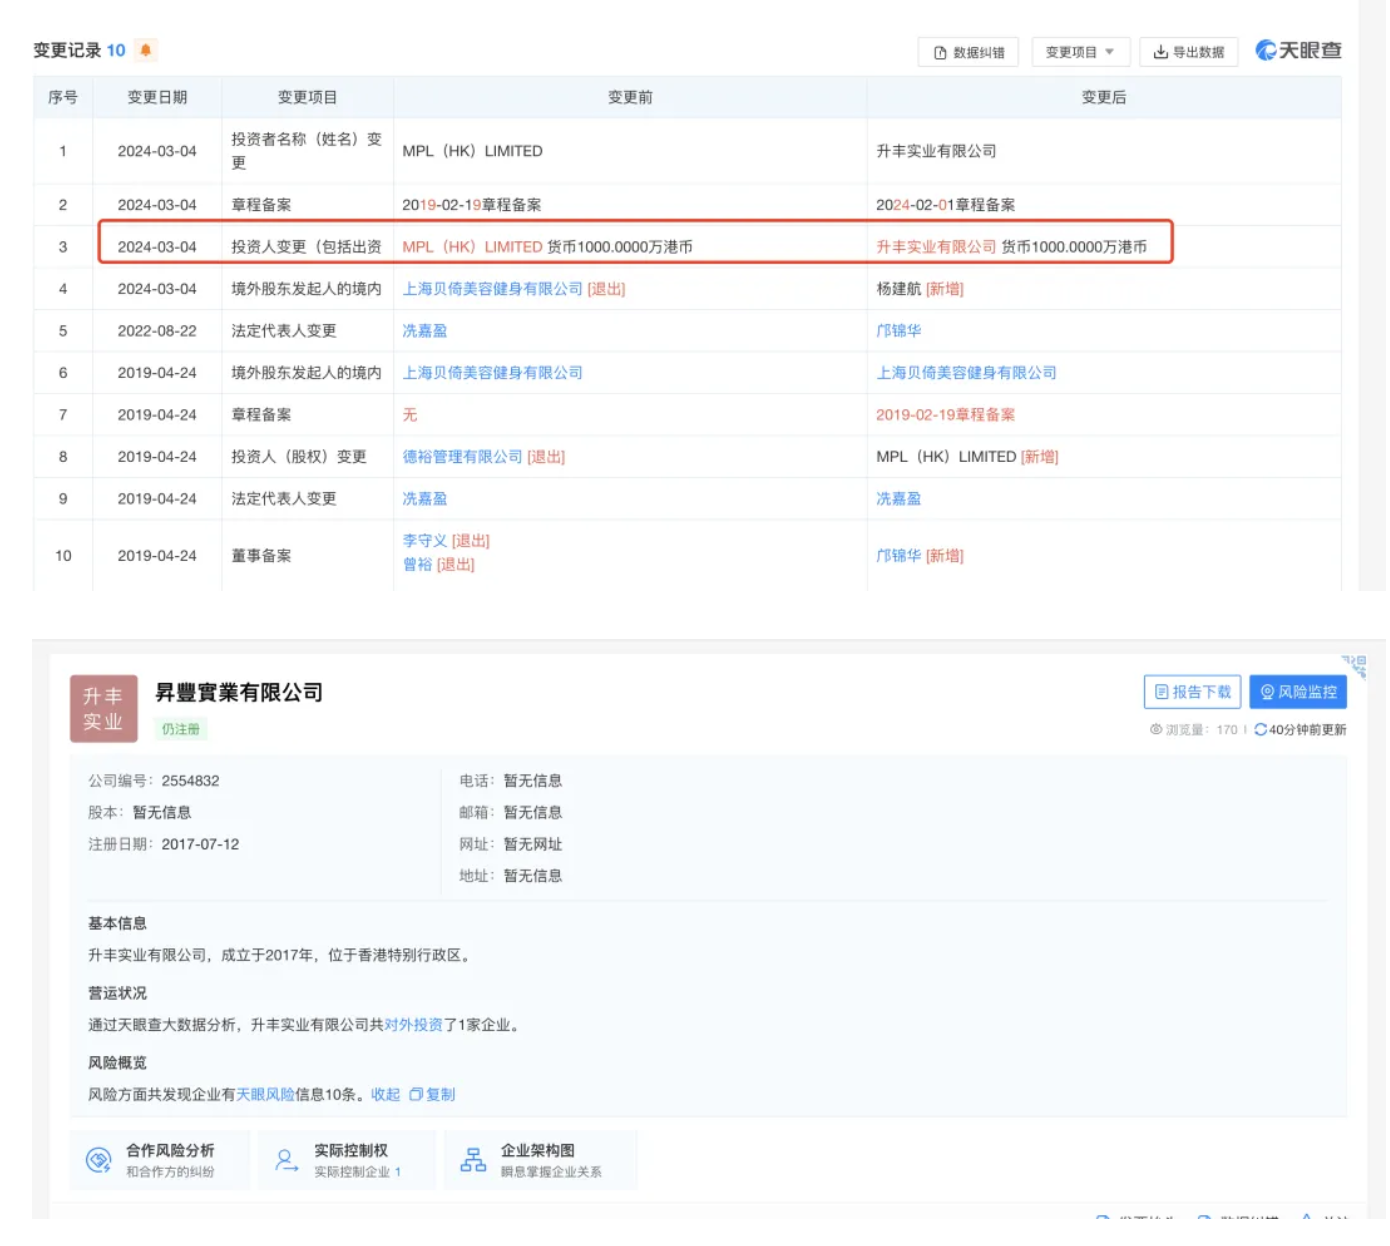Screen dimensions: 1390x1246
Task: Click 邝锦华 [新增] link in row 10
Action: (920, 556)
